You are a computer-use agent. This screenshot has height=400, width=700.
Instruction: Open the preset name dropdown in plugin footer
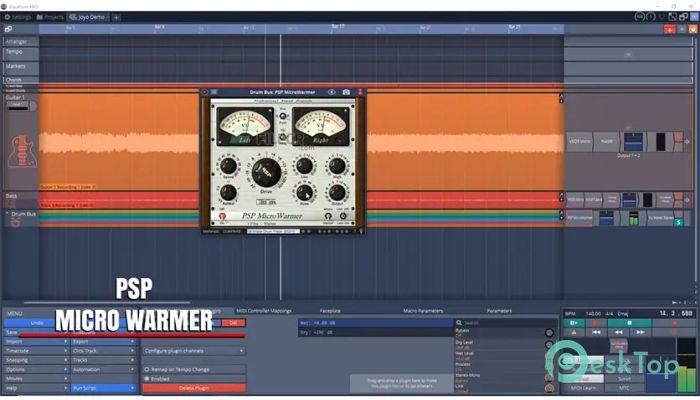tap(272, 231)
